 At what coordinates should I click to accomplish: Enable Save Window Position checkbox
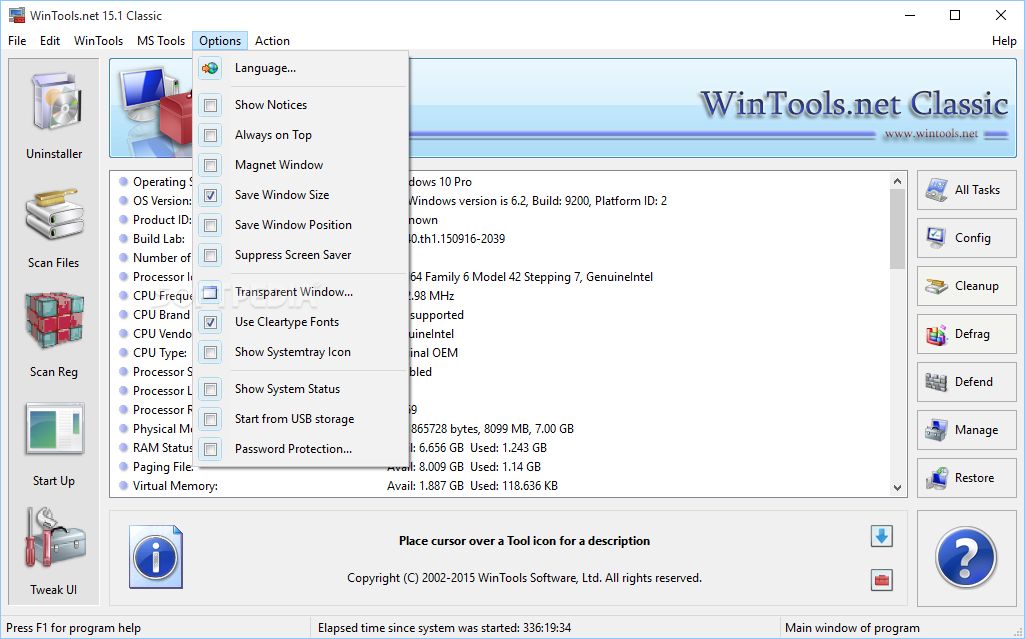tap(210, 225)
